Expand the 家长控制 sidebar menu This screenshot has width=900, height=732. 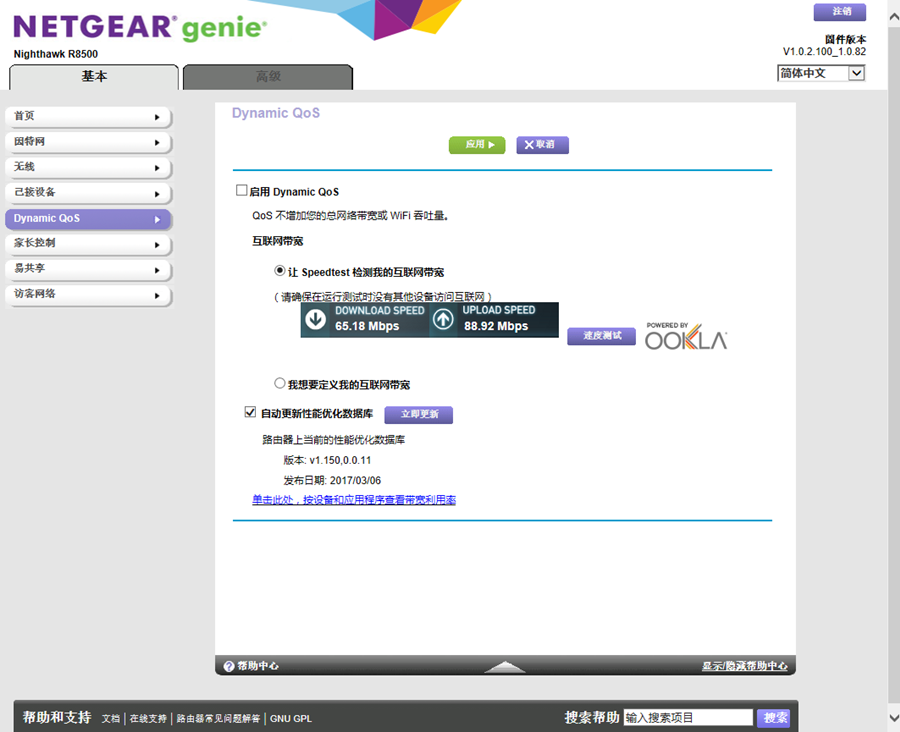point(88,244)
